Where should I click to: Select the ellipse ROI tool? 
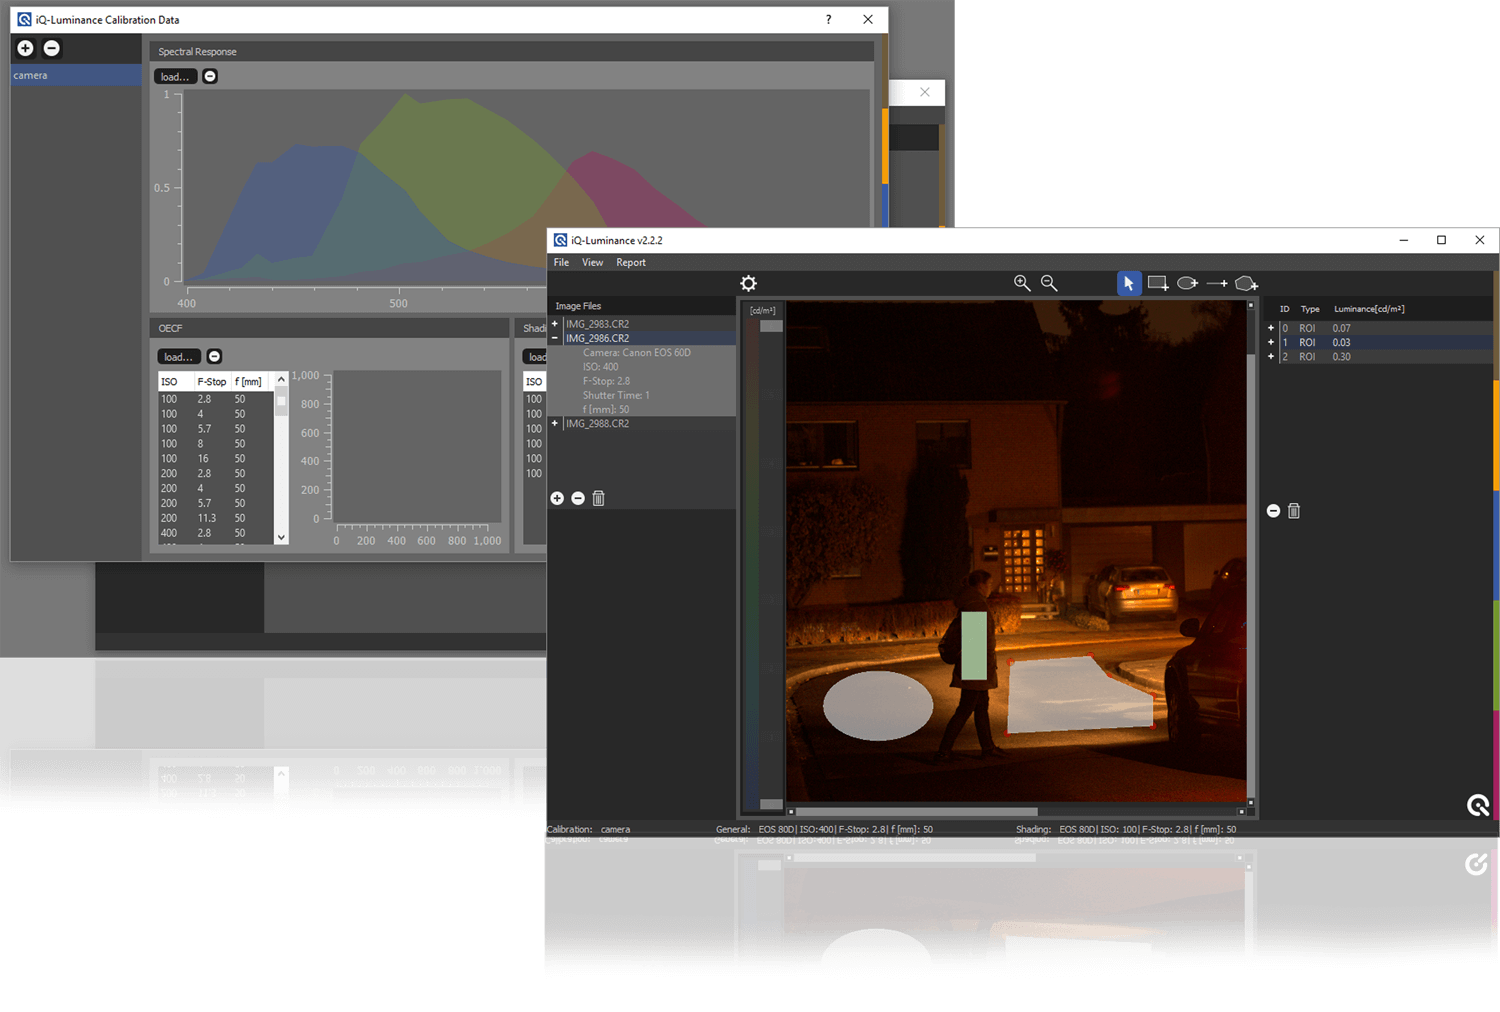1187,283
